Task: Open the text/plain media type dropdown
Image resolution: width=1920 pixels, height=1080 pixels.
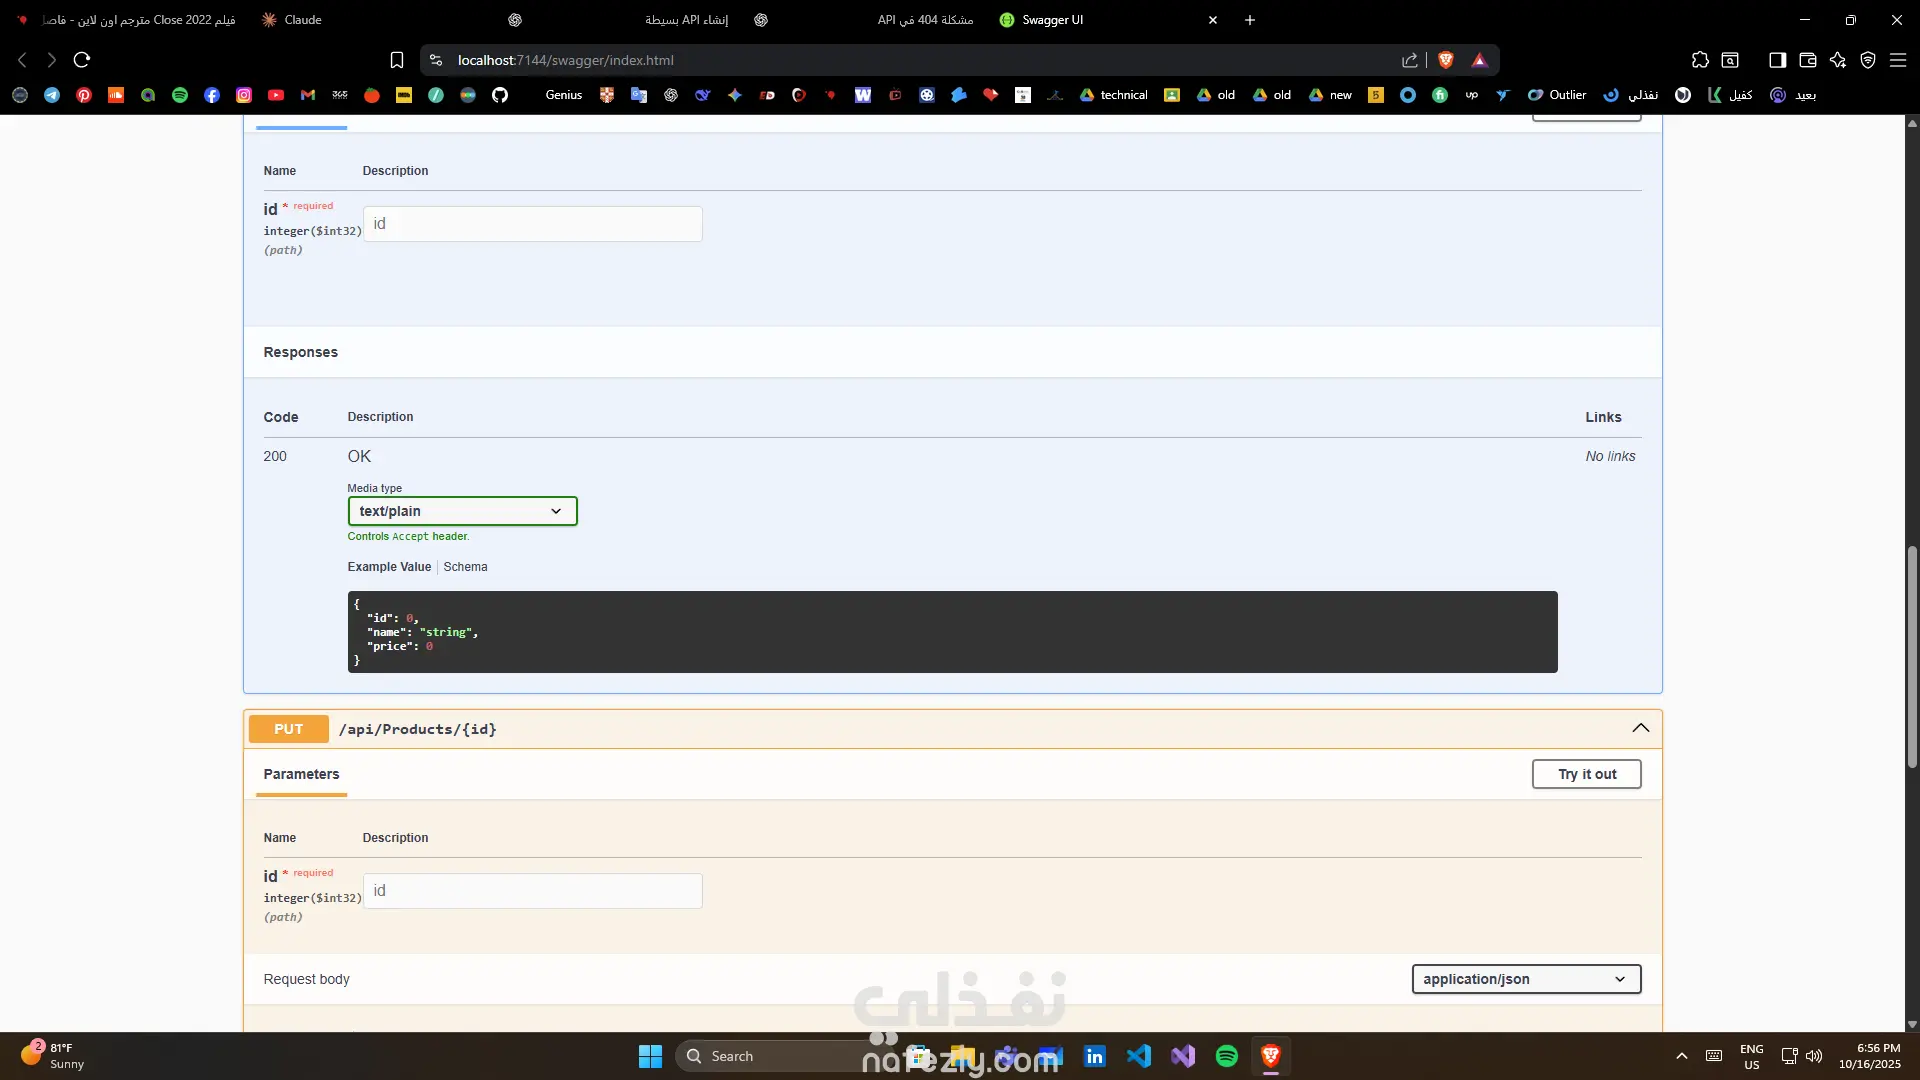Action: click(x=462, y=511)
